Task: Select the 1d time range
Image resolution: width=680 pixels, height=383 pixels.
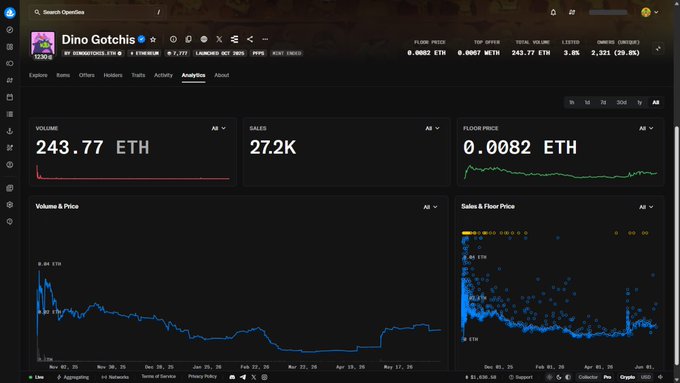Action: [587, 102]
